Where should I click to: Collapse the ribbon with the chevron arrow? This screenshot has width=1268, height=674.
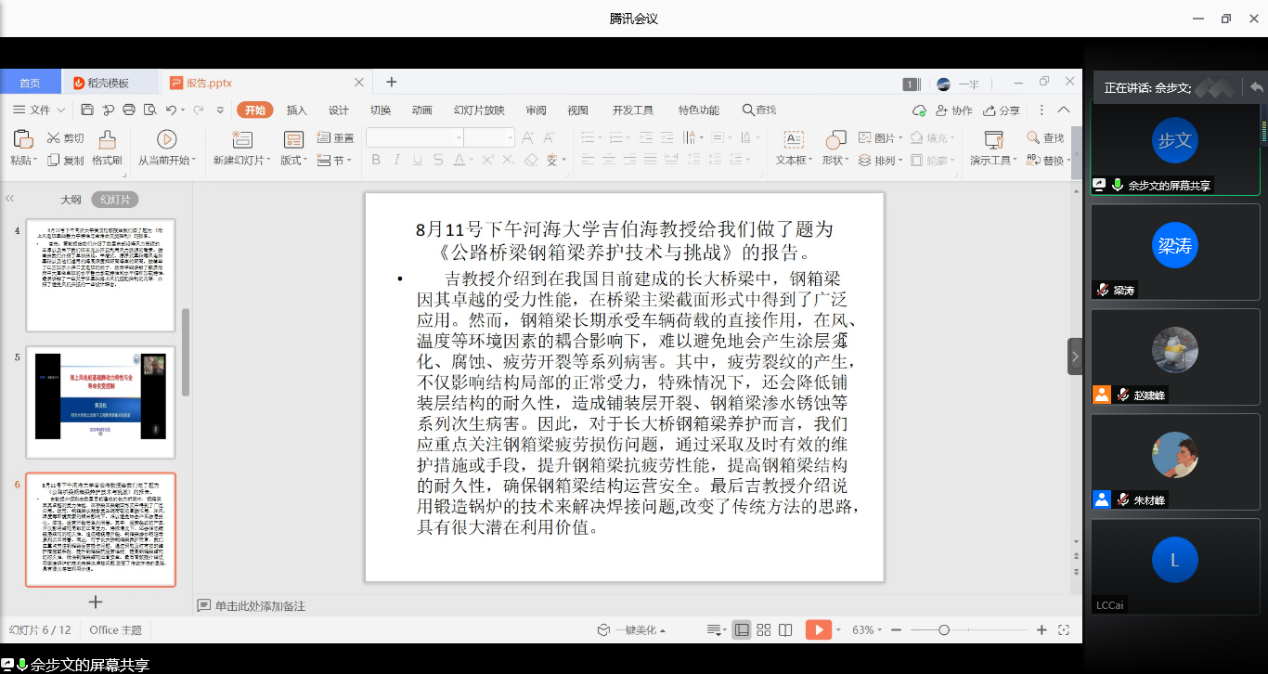pyautogui.click(x=1064, y=110)
